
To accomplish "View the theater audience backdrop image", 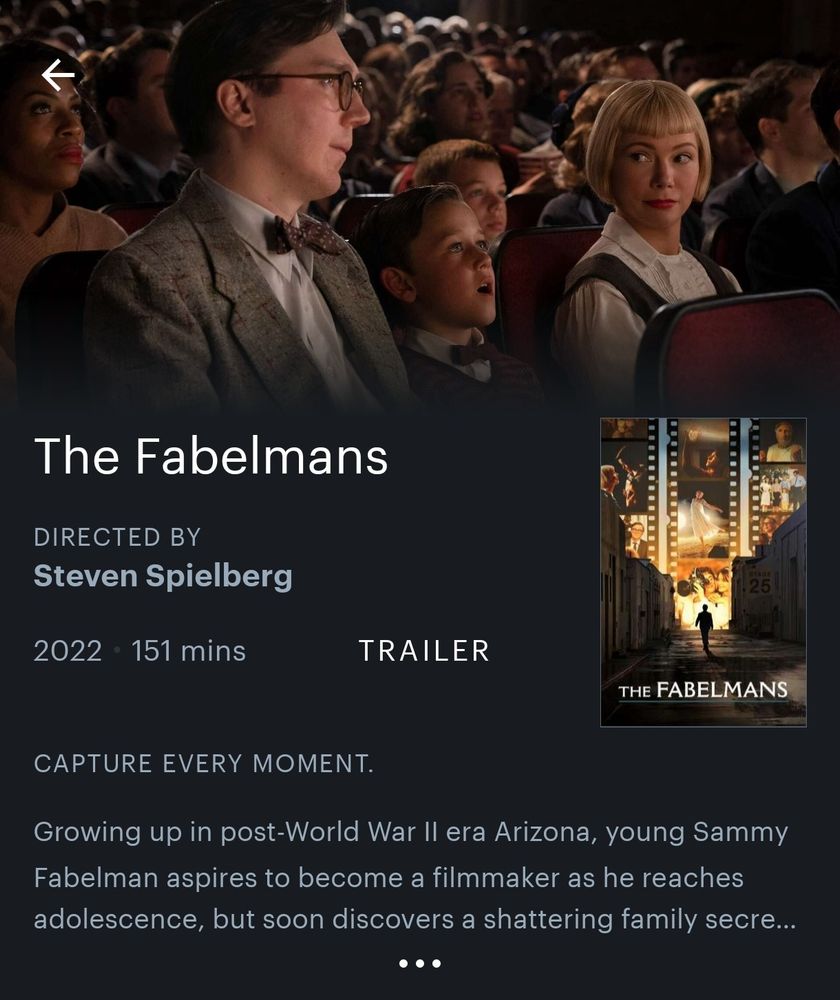I will (420, 203).
